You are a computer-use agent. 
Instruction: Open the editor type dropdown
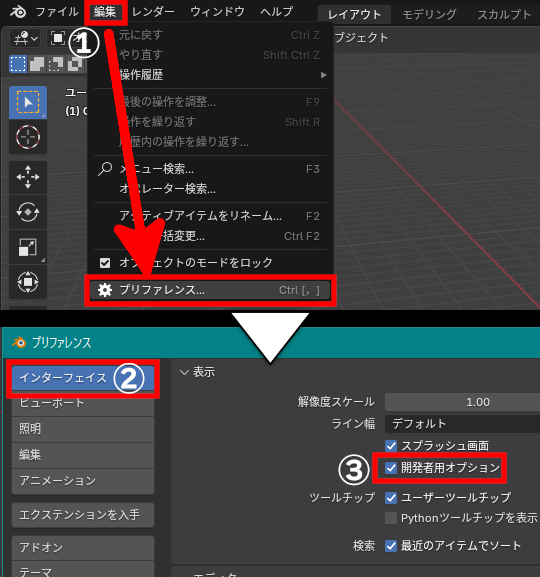[x=25, y=38]
